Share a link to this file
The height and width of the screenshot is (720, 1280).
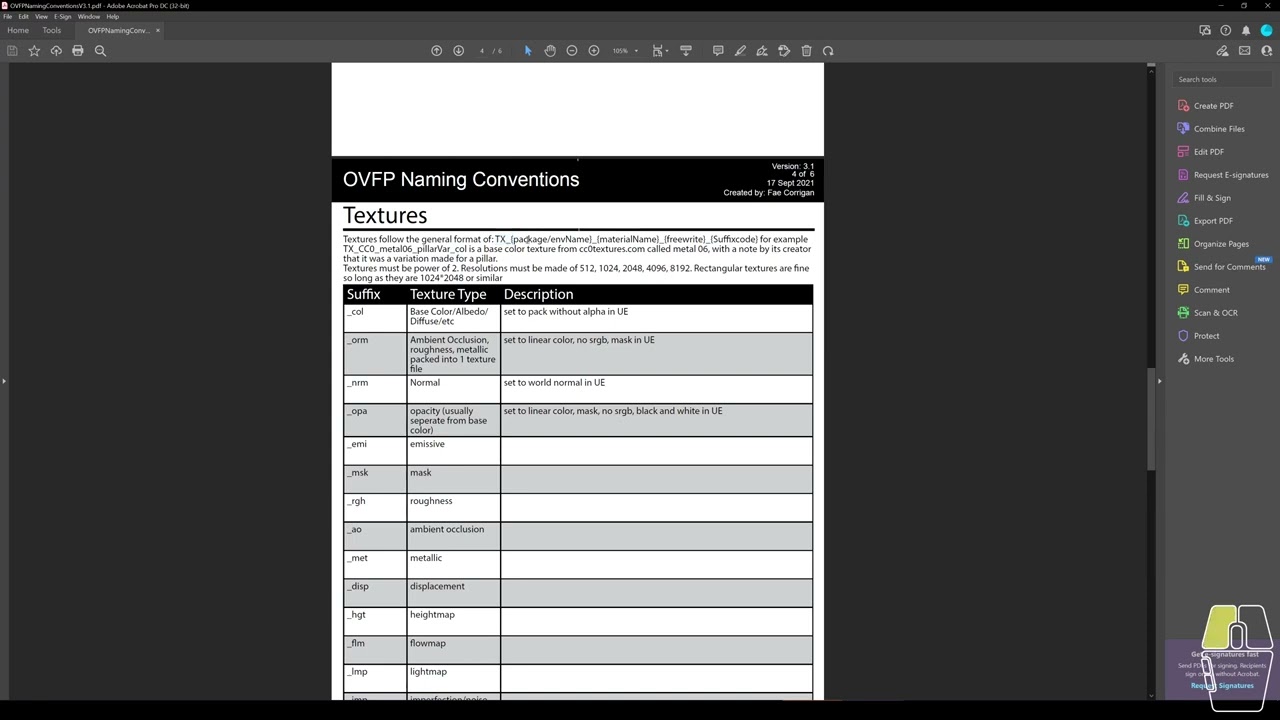coord(1222,51)
